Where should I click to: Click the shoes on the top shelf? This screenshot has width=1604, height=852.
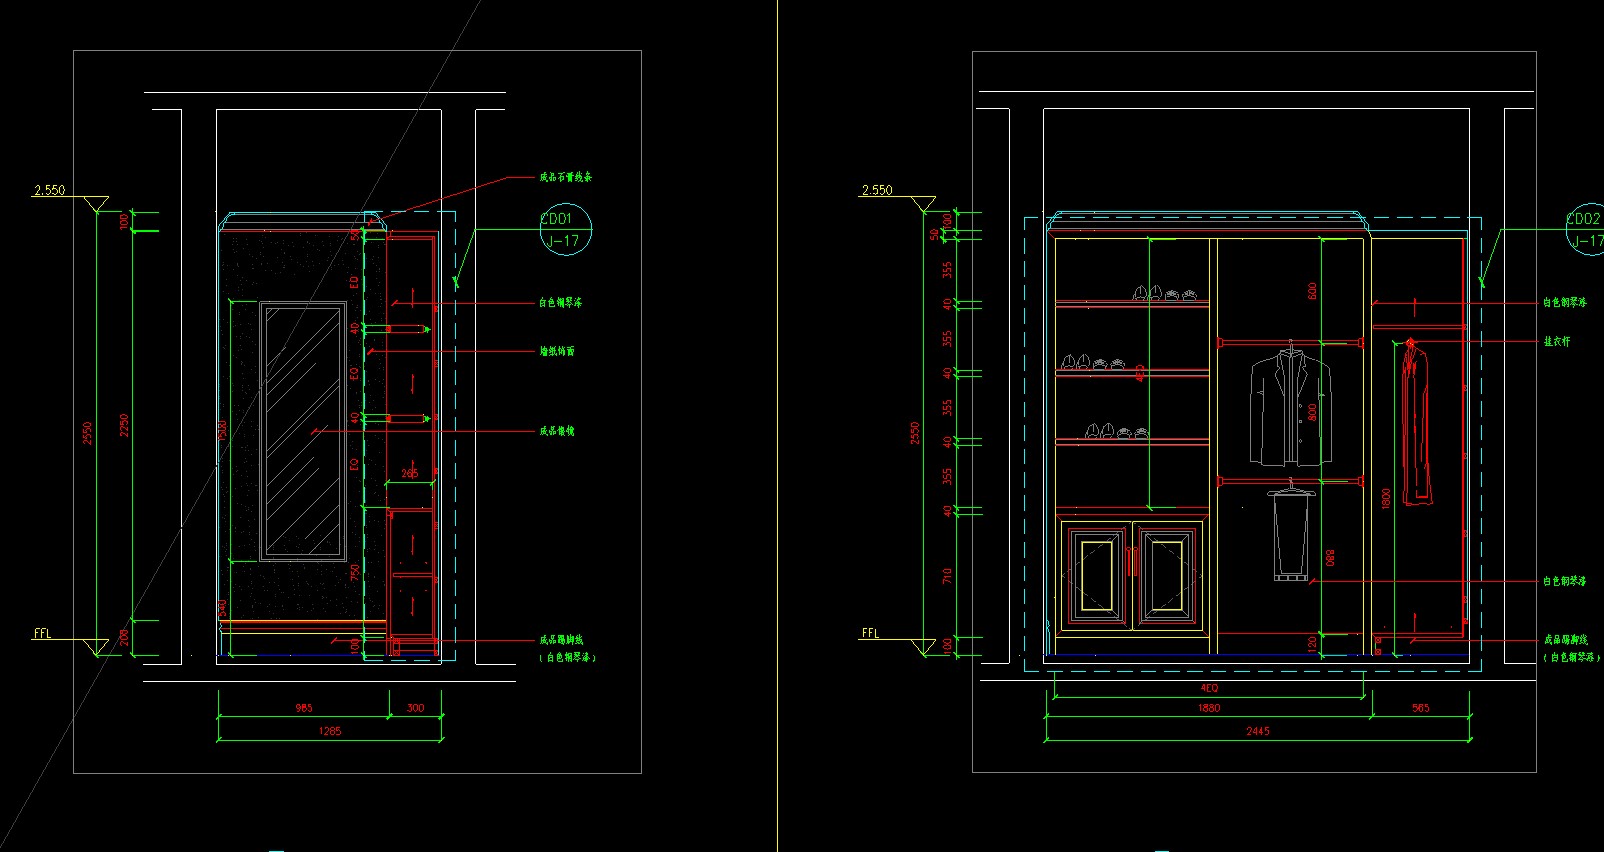pos(1164,293)
